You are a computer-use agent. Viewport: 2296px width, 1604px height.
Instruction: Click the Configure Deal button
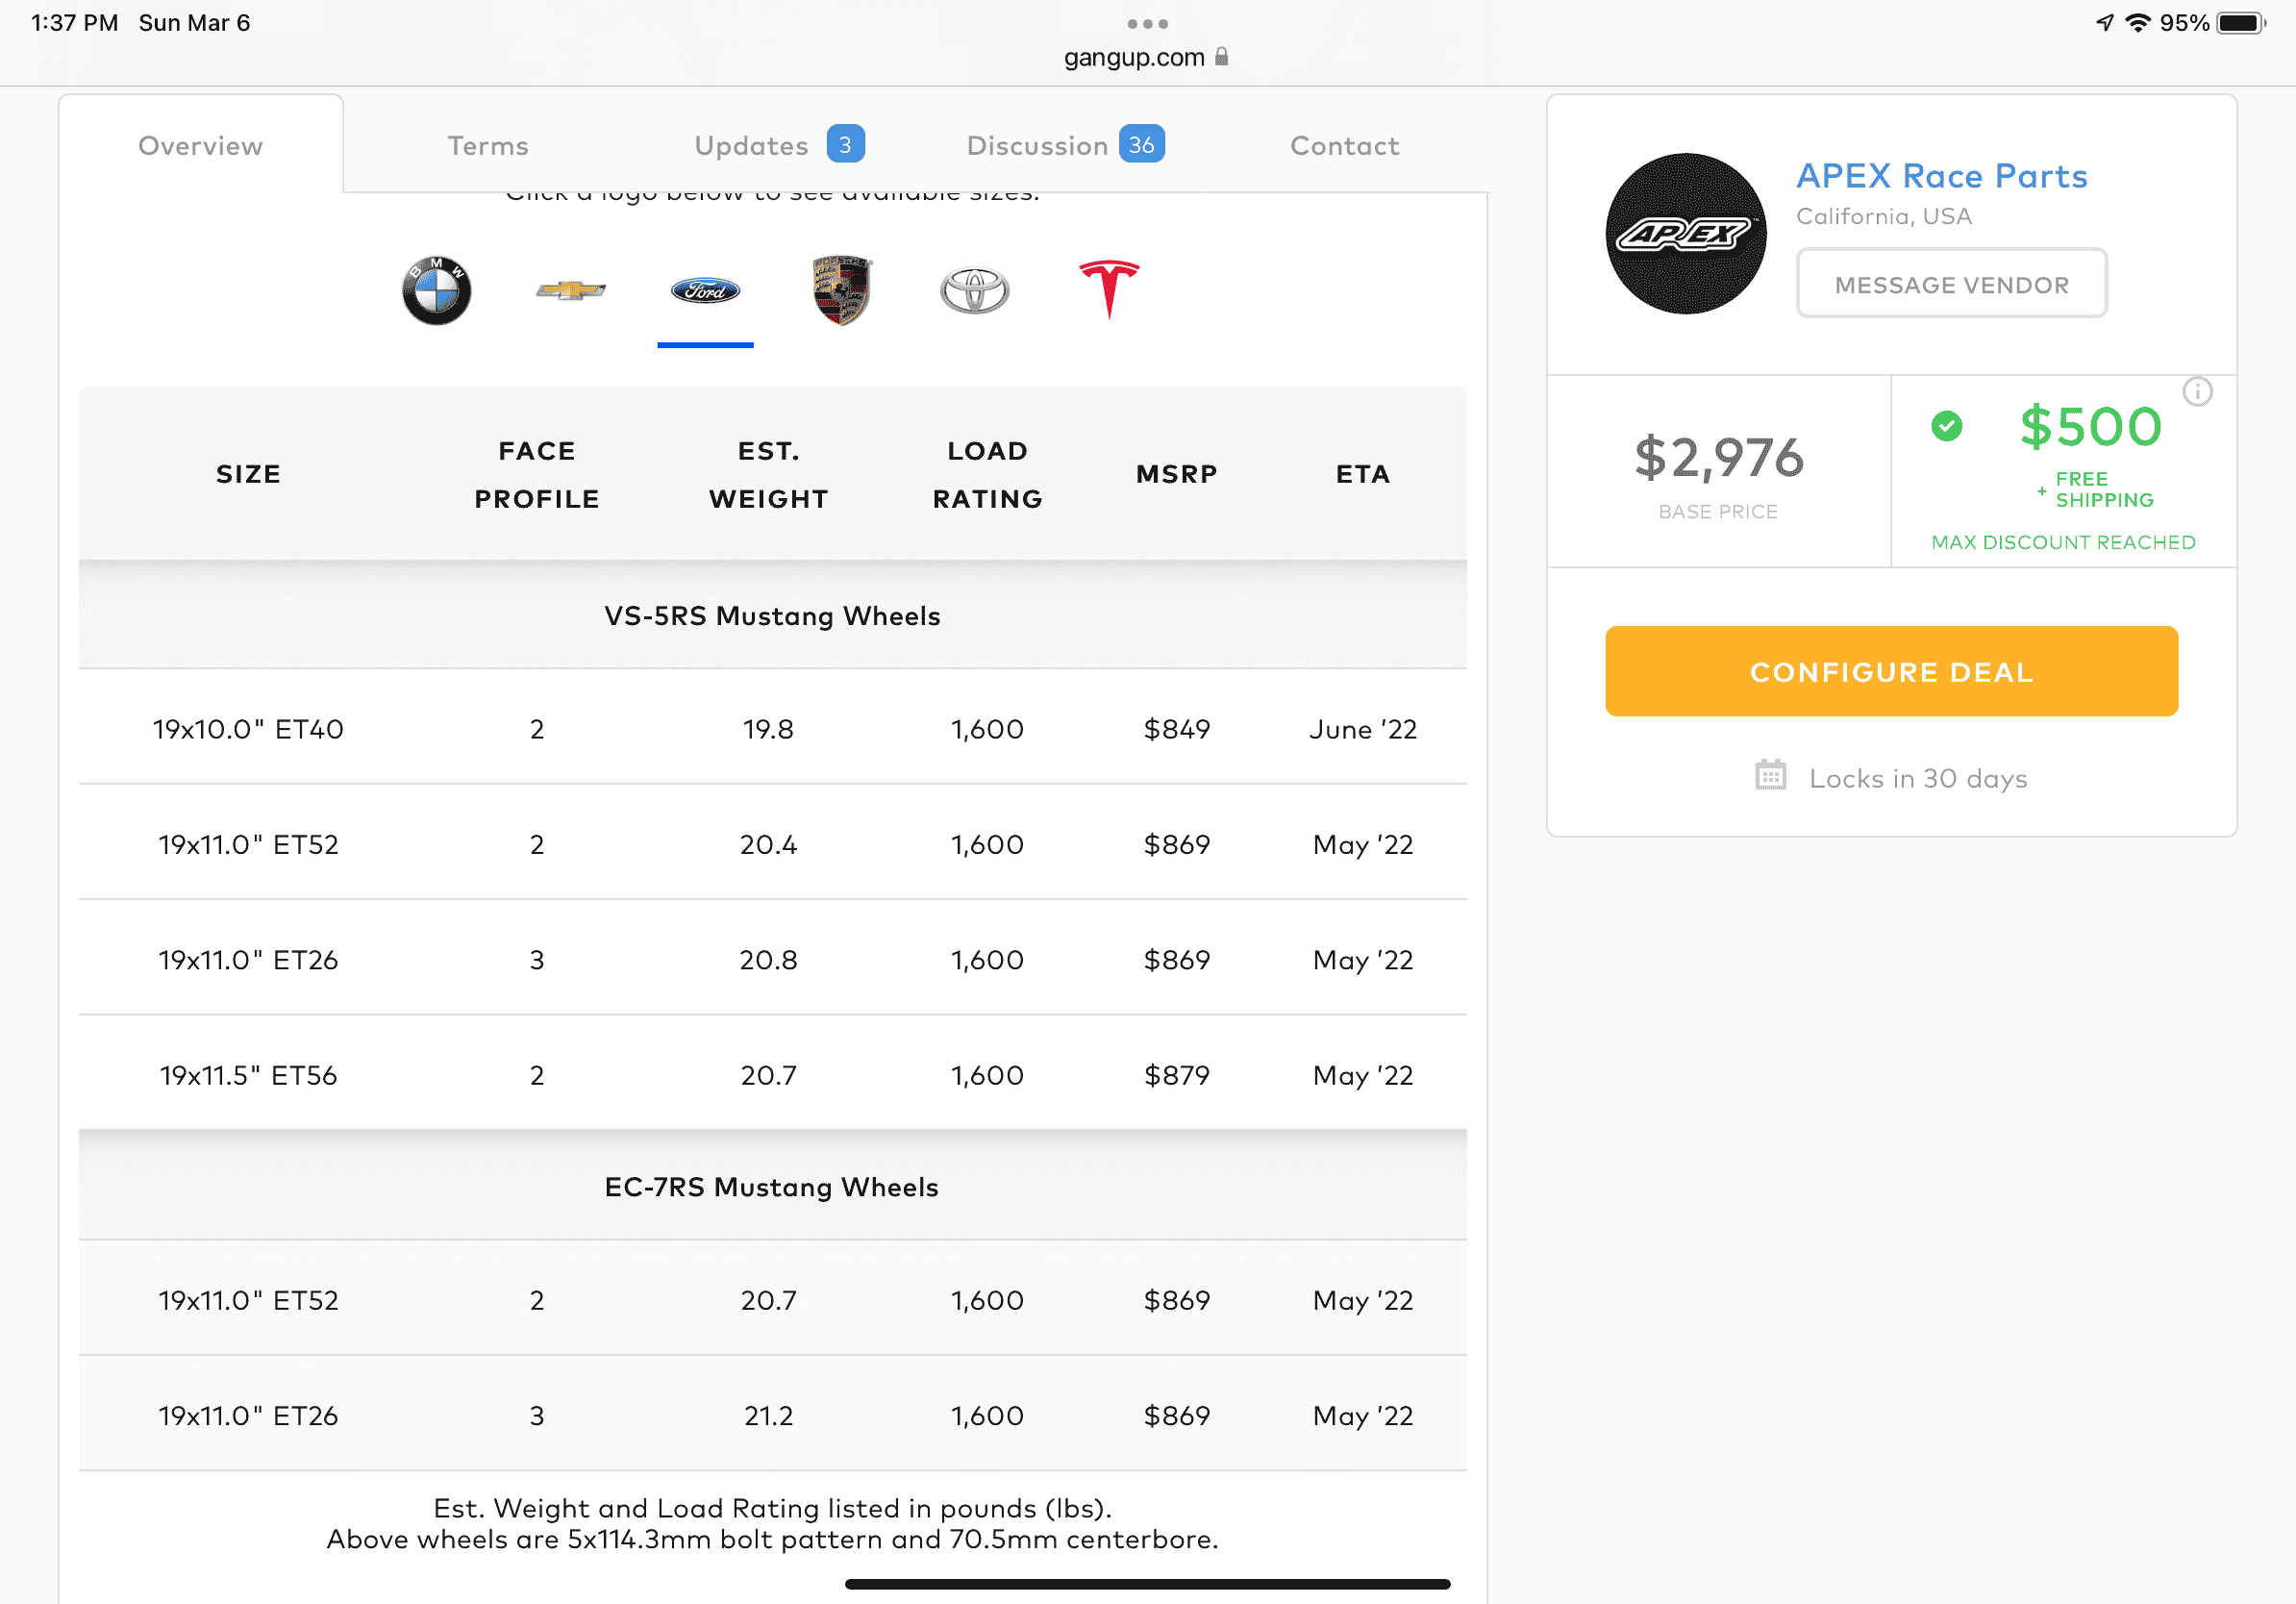(x=1891, y=671)
